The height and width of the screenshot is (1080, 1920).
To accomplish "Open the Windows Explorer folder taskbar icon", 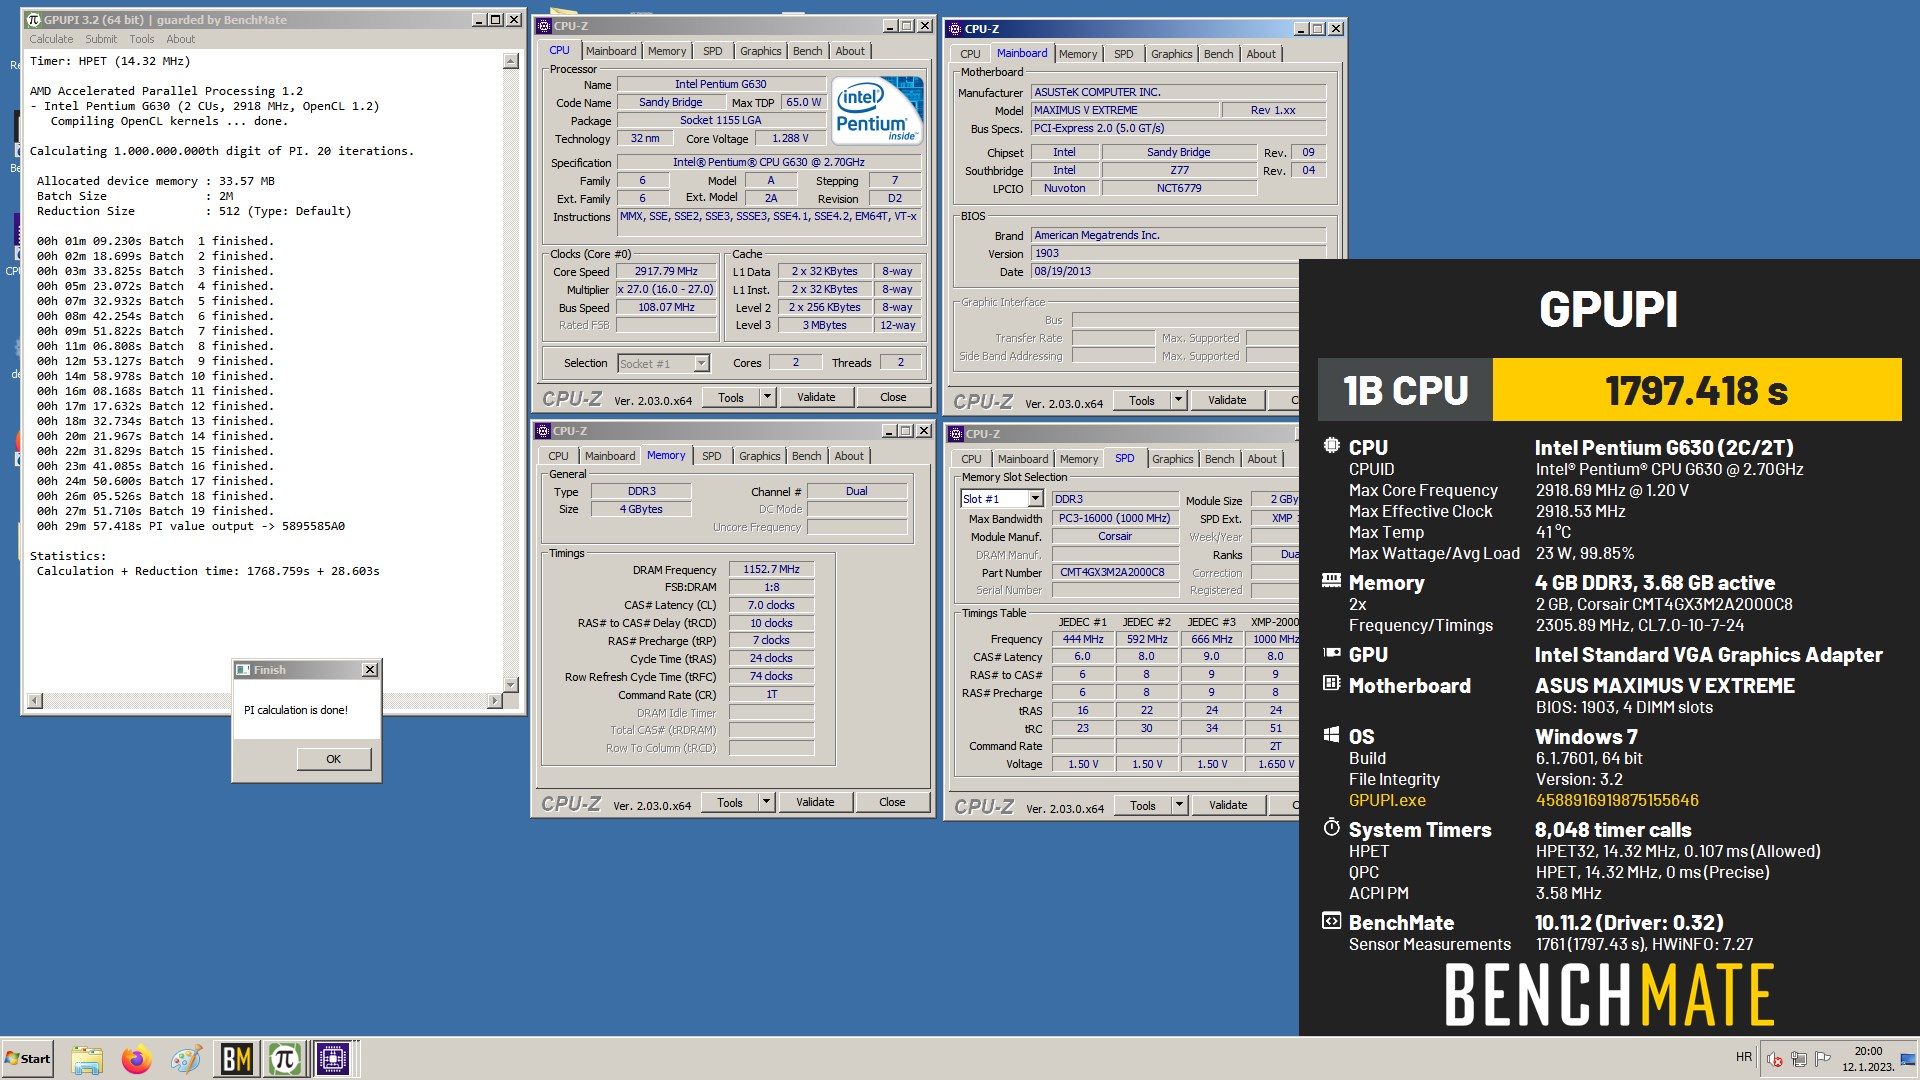I will click(x=87, y=1059).
